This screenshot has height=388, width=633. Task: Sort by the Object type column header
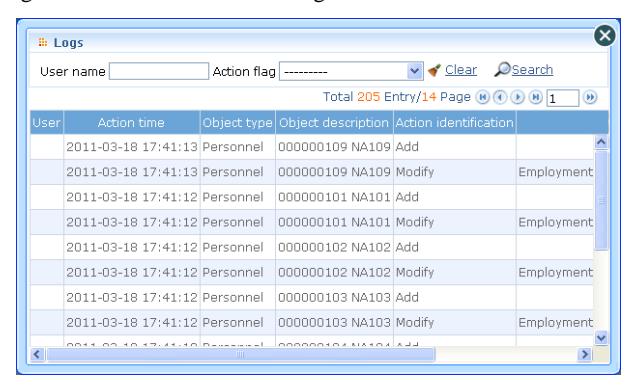(x=237, y=122)
